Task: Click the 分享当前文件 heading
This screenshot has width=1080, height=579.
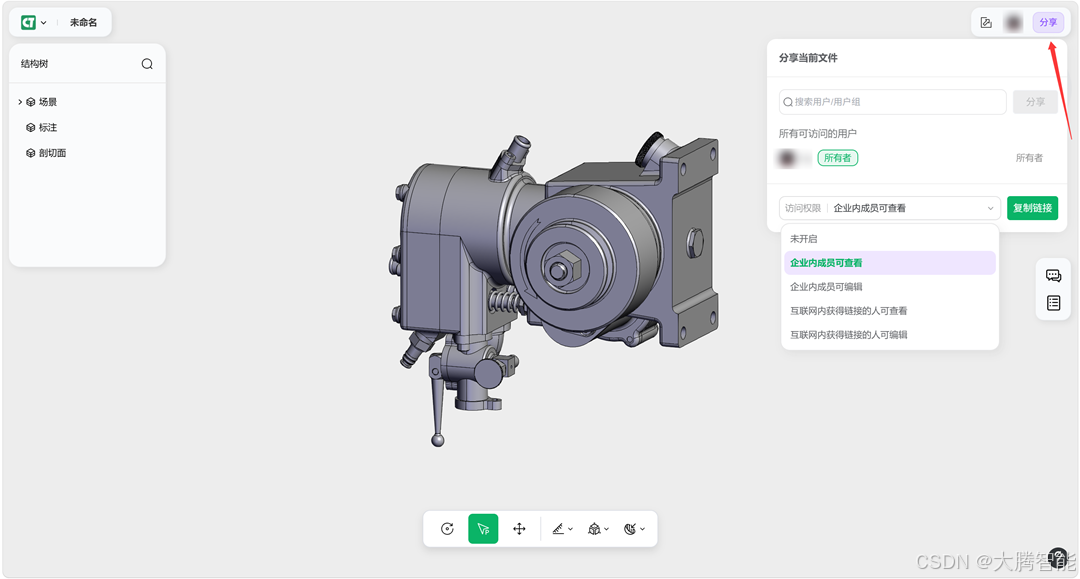Action: pos(808,58)
